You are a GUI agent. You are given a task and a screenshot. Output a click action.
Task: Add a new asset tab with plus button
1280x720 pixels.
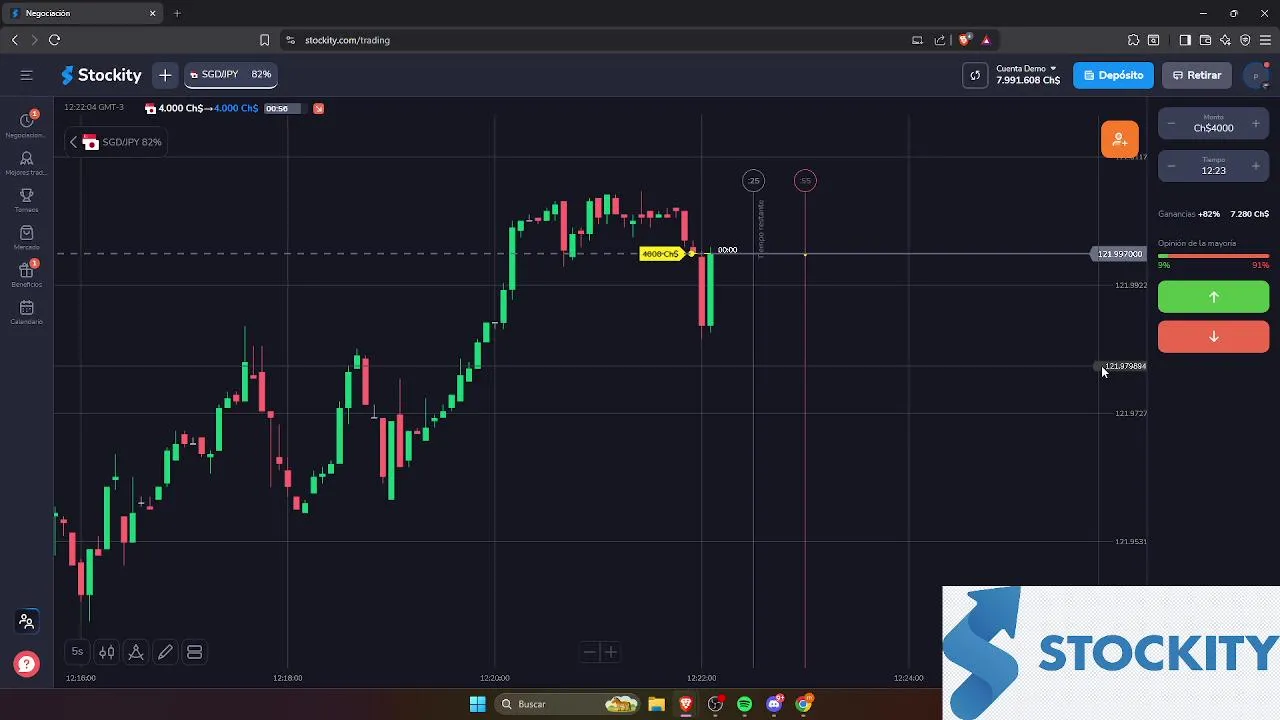[x=165, y=75]
